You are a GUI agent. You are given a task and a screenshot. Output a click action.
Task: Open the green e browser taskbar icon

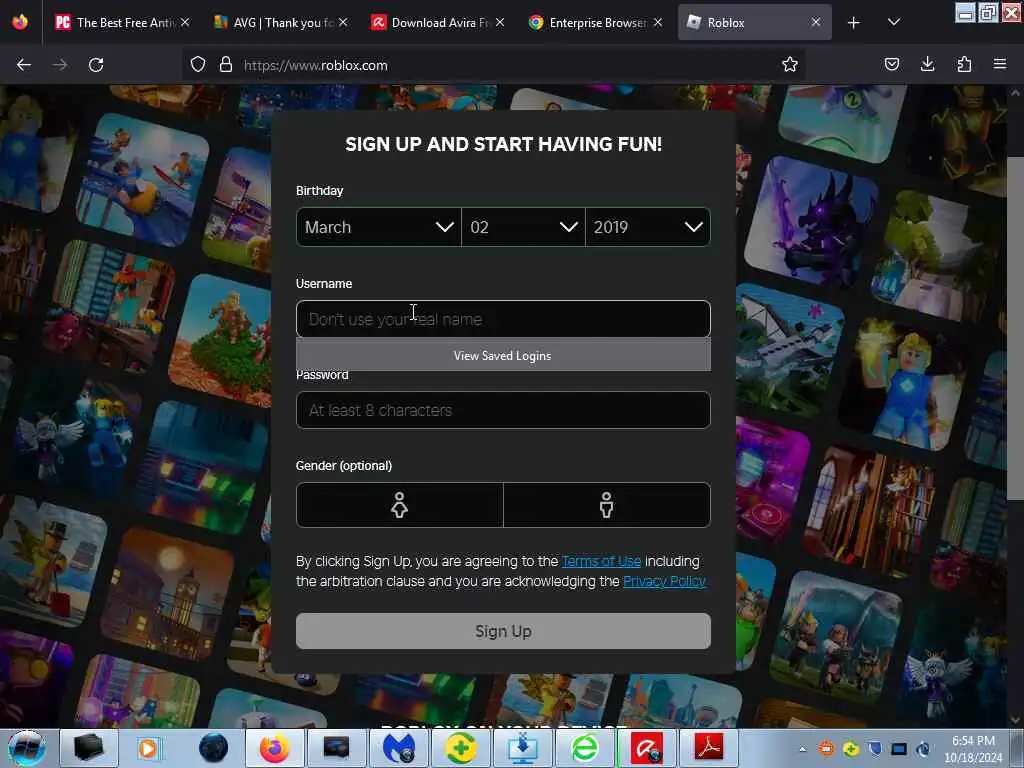[584, 748]
